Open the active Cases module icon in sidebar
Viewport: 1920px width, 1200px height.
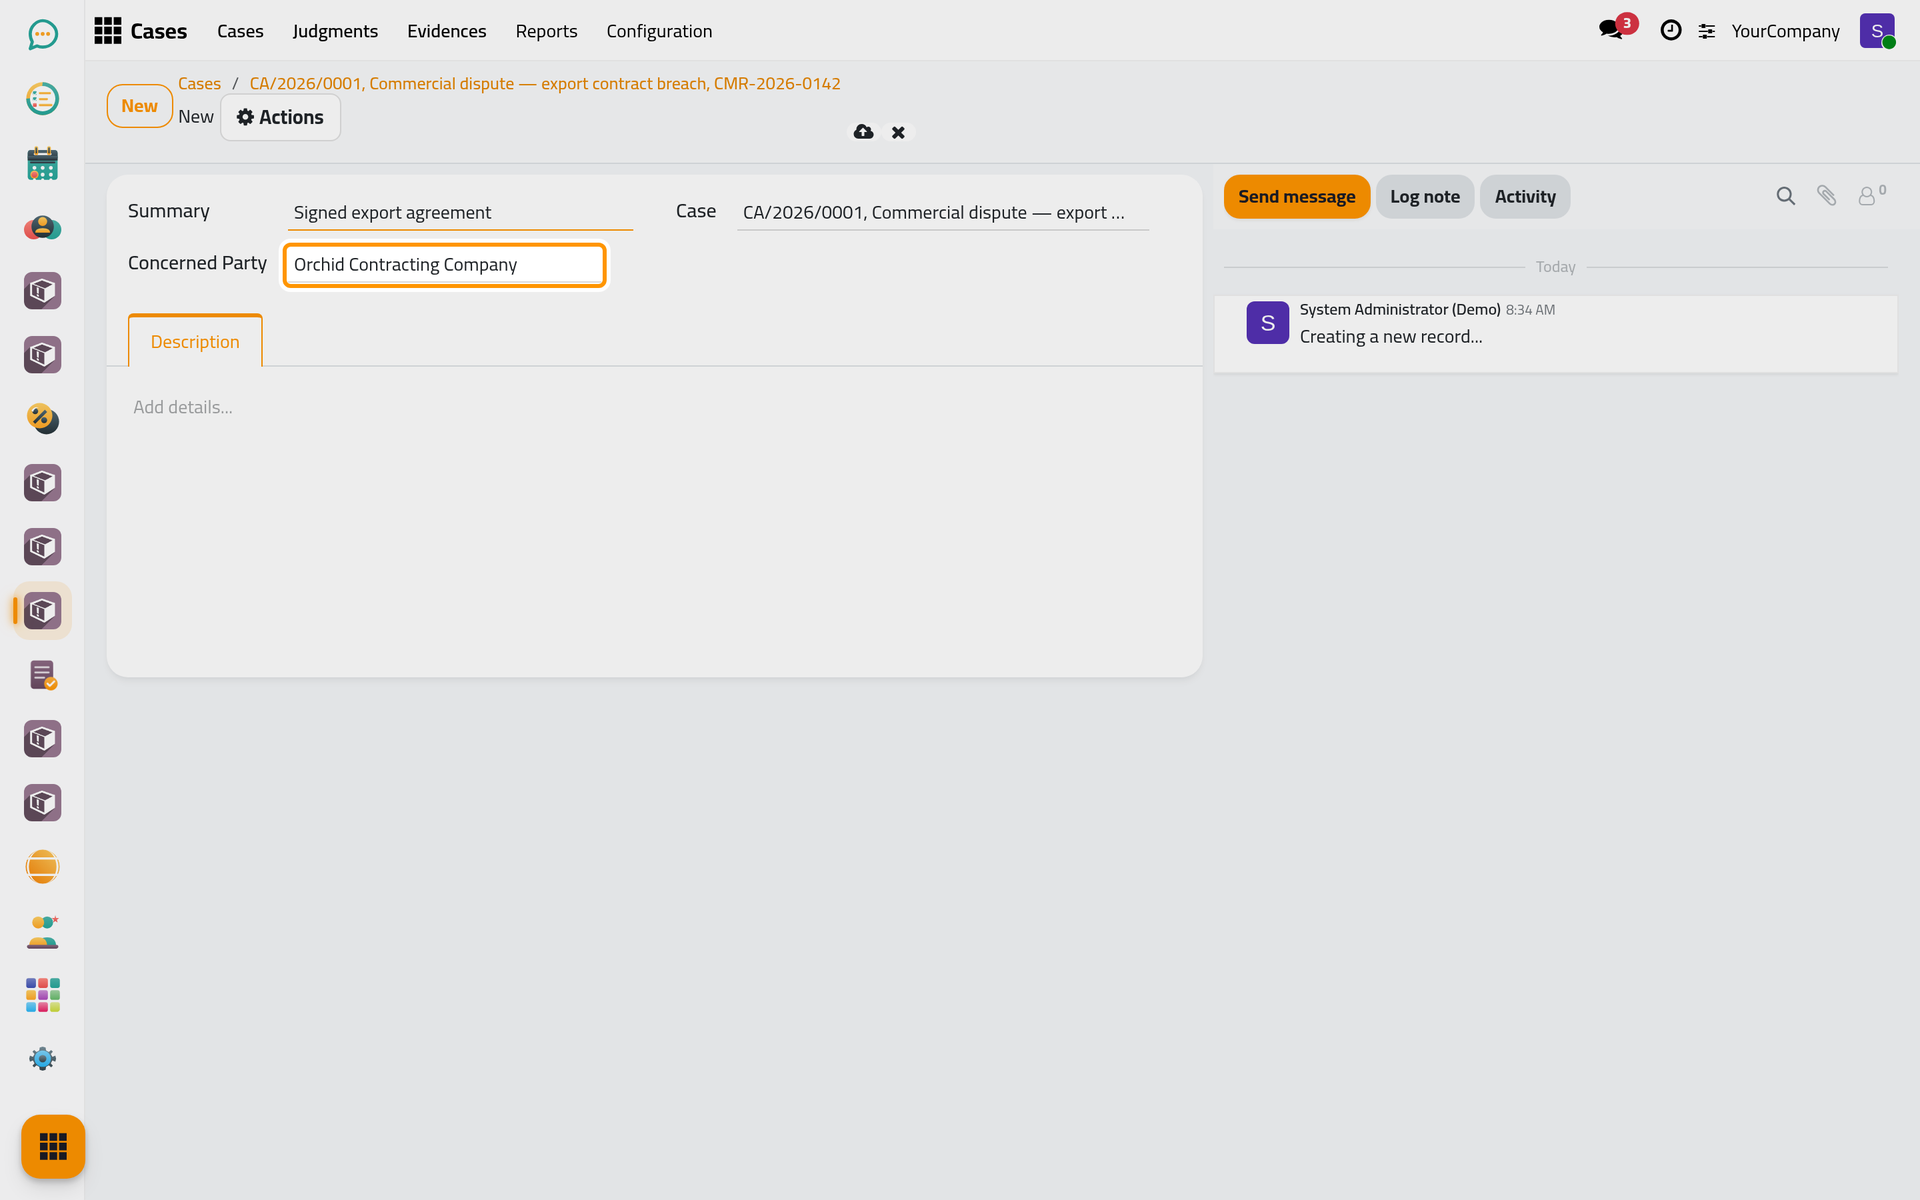[x=42, y=611]
